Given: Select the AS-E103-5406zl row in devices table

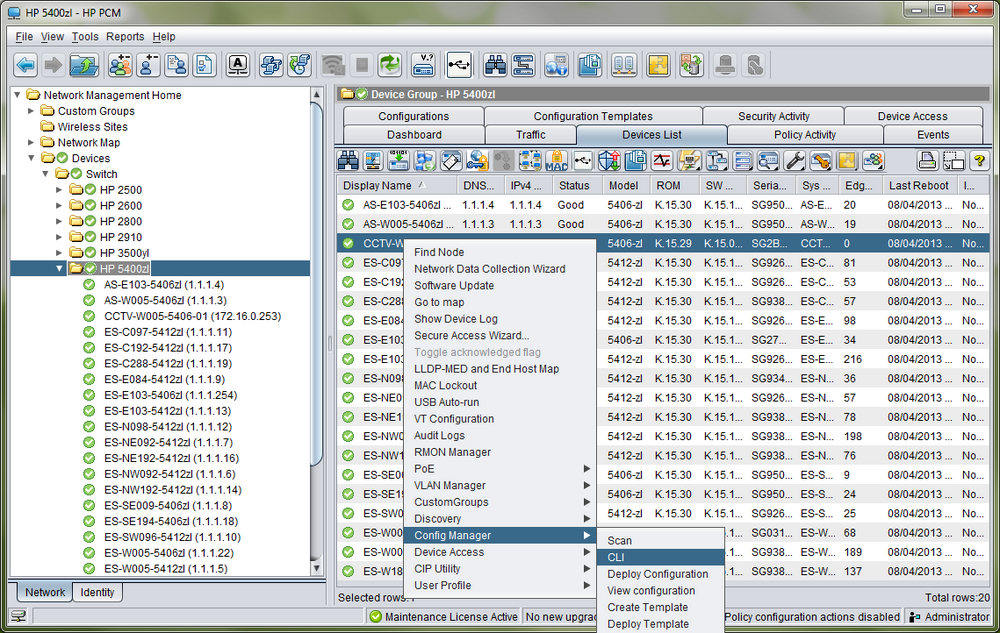Looking at the screenshot, I should click(663, 205).
